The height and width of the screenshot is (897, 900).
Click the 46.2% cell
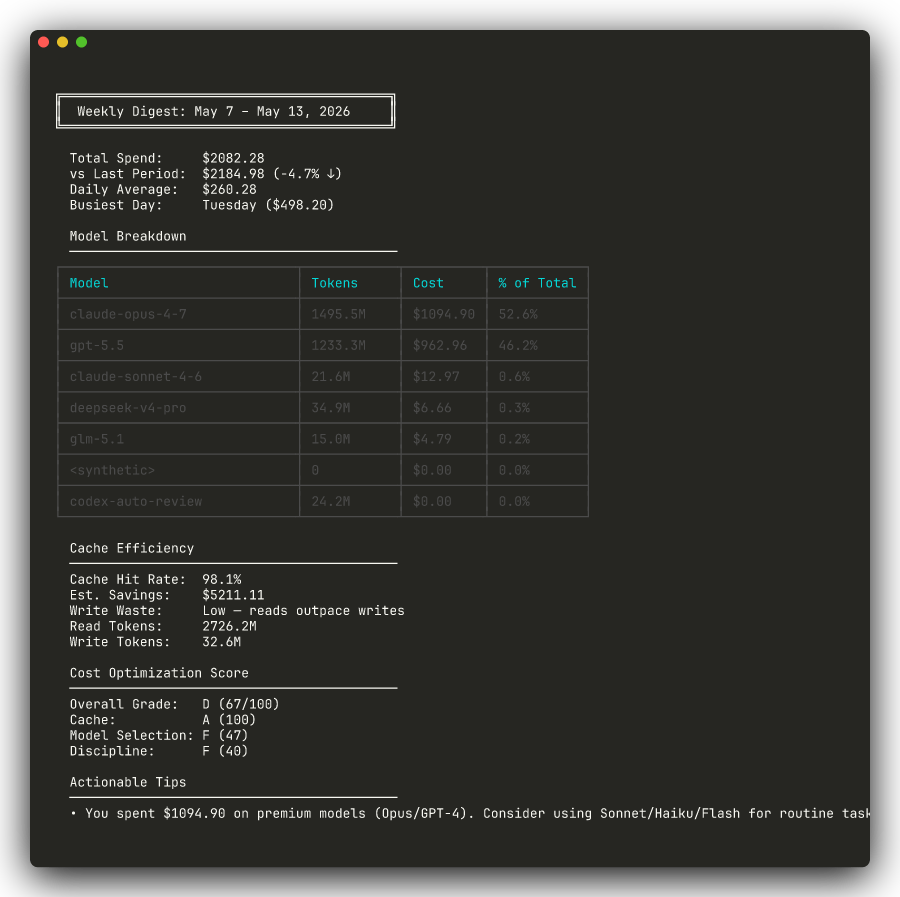(518, 345)
